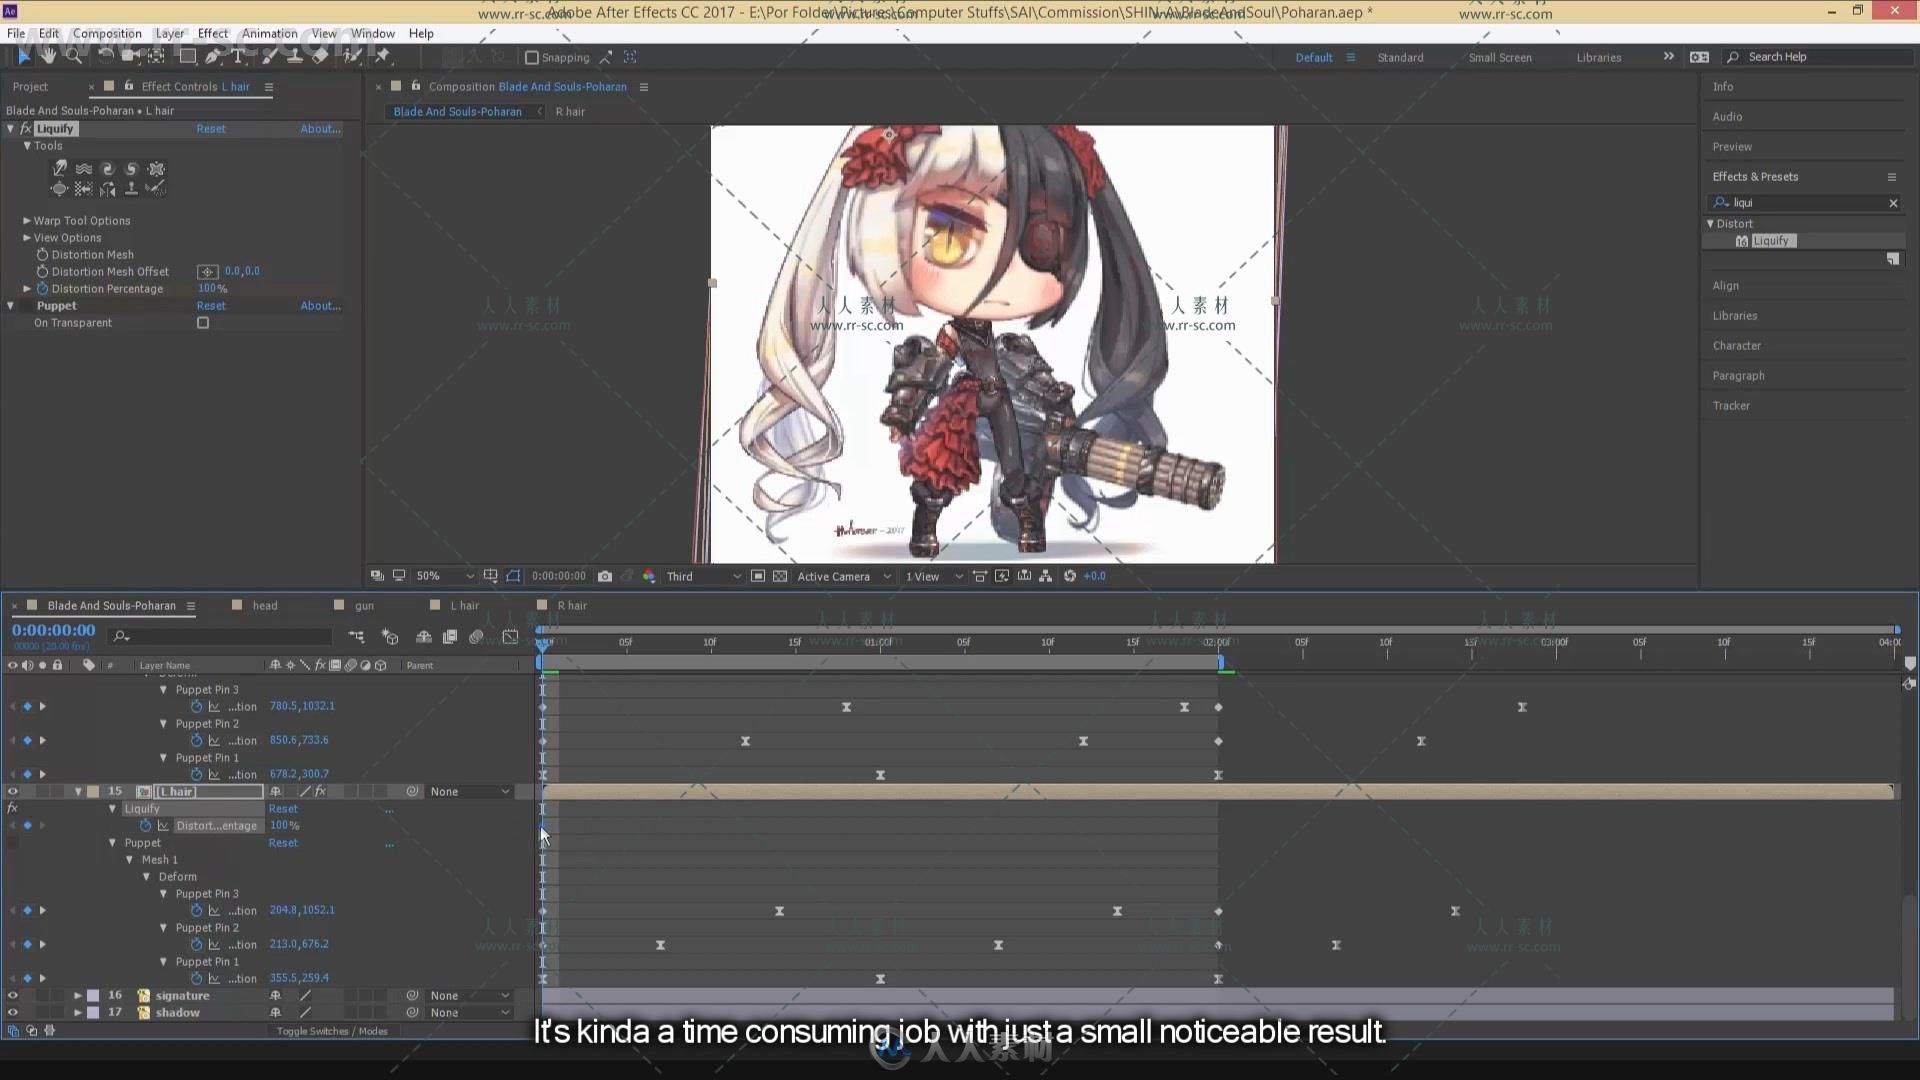Open the Third resolution dropdown

click(x=704, y=576)
